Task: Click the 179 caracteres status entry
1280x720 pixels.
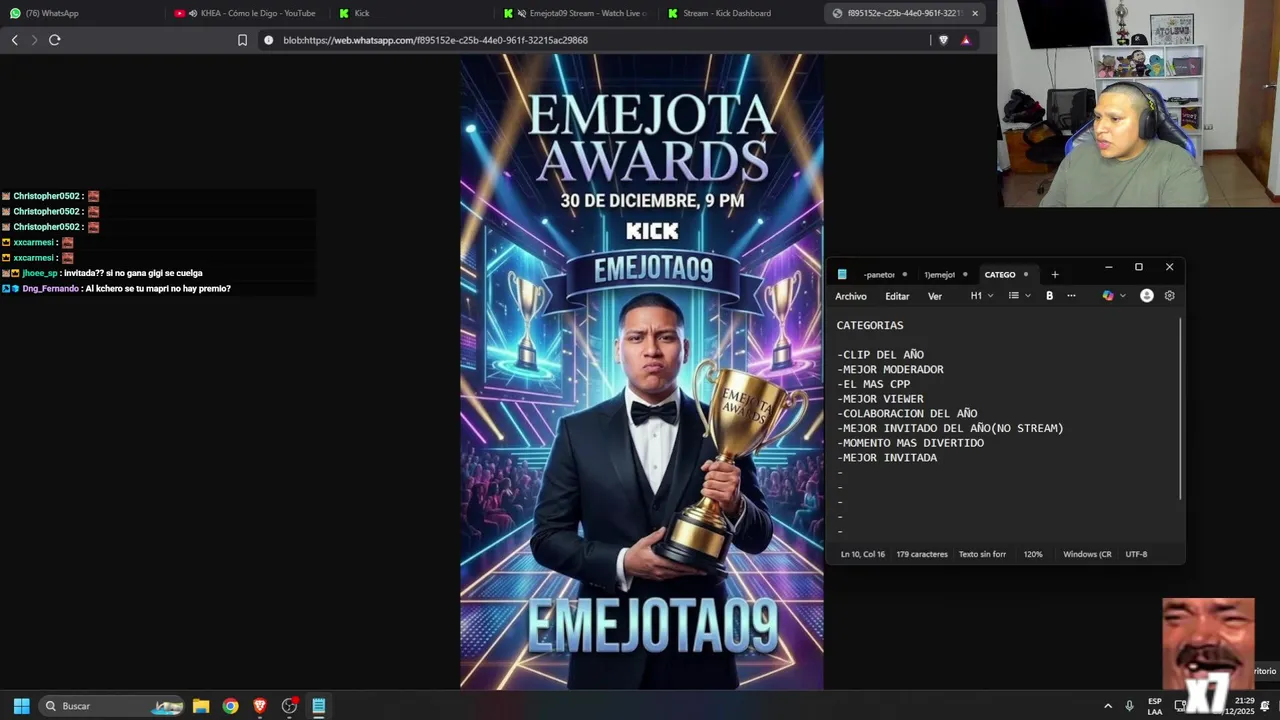Action: click(x=922, y=554)
